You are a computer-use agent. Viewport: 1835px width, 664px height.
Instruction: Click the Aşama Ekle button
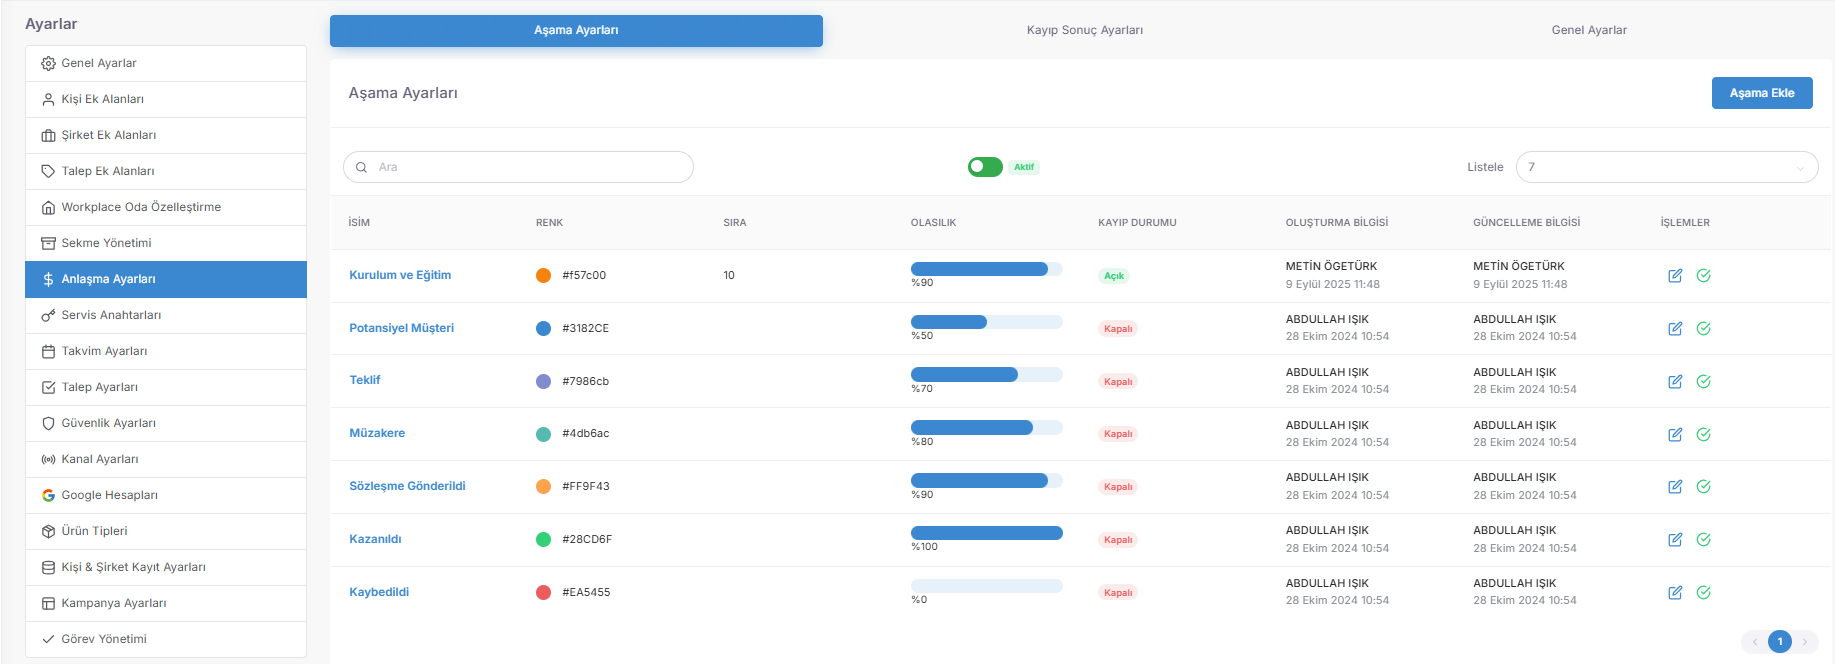1762,93
